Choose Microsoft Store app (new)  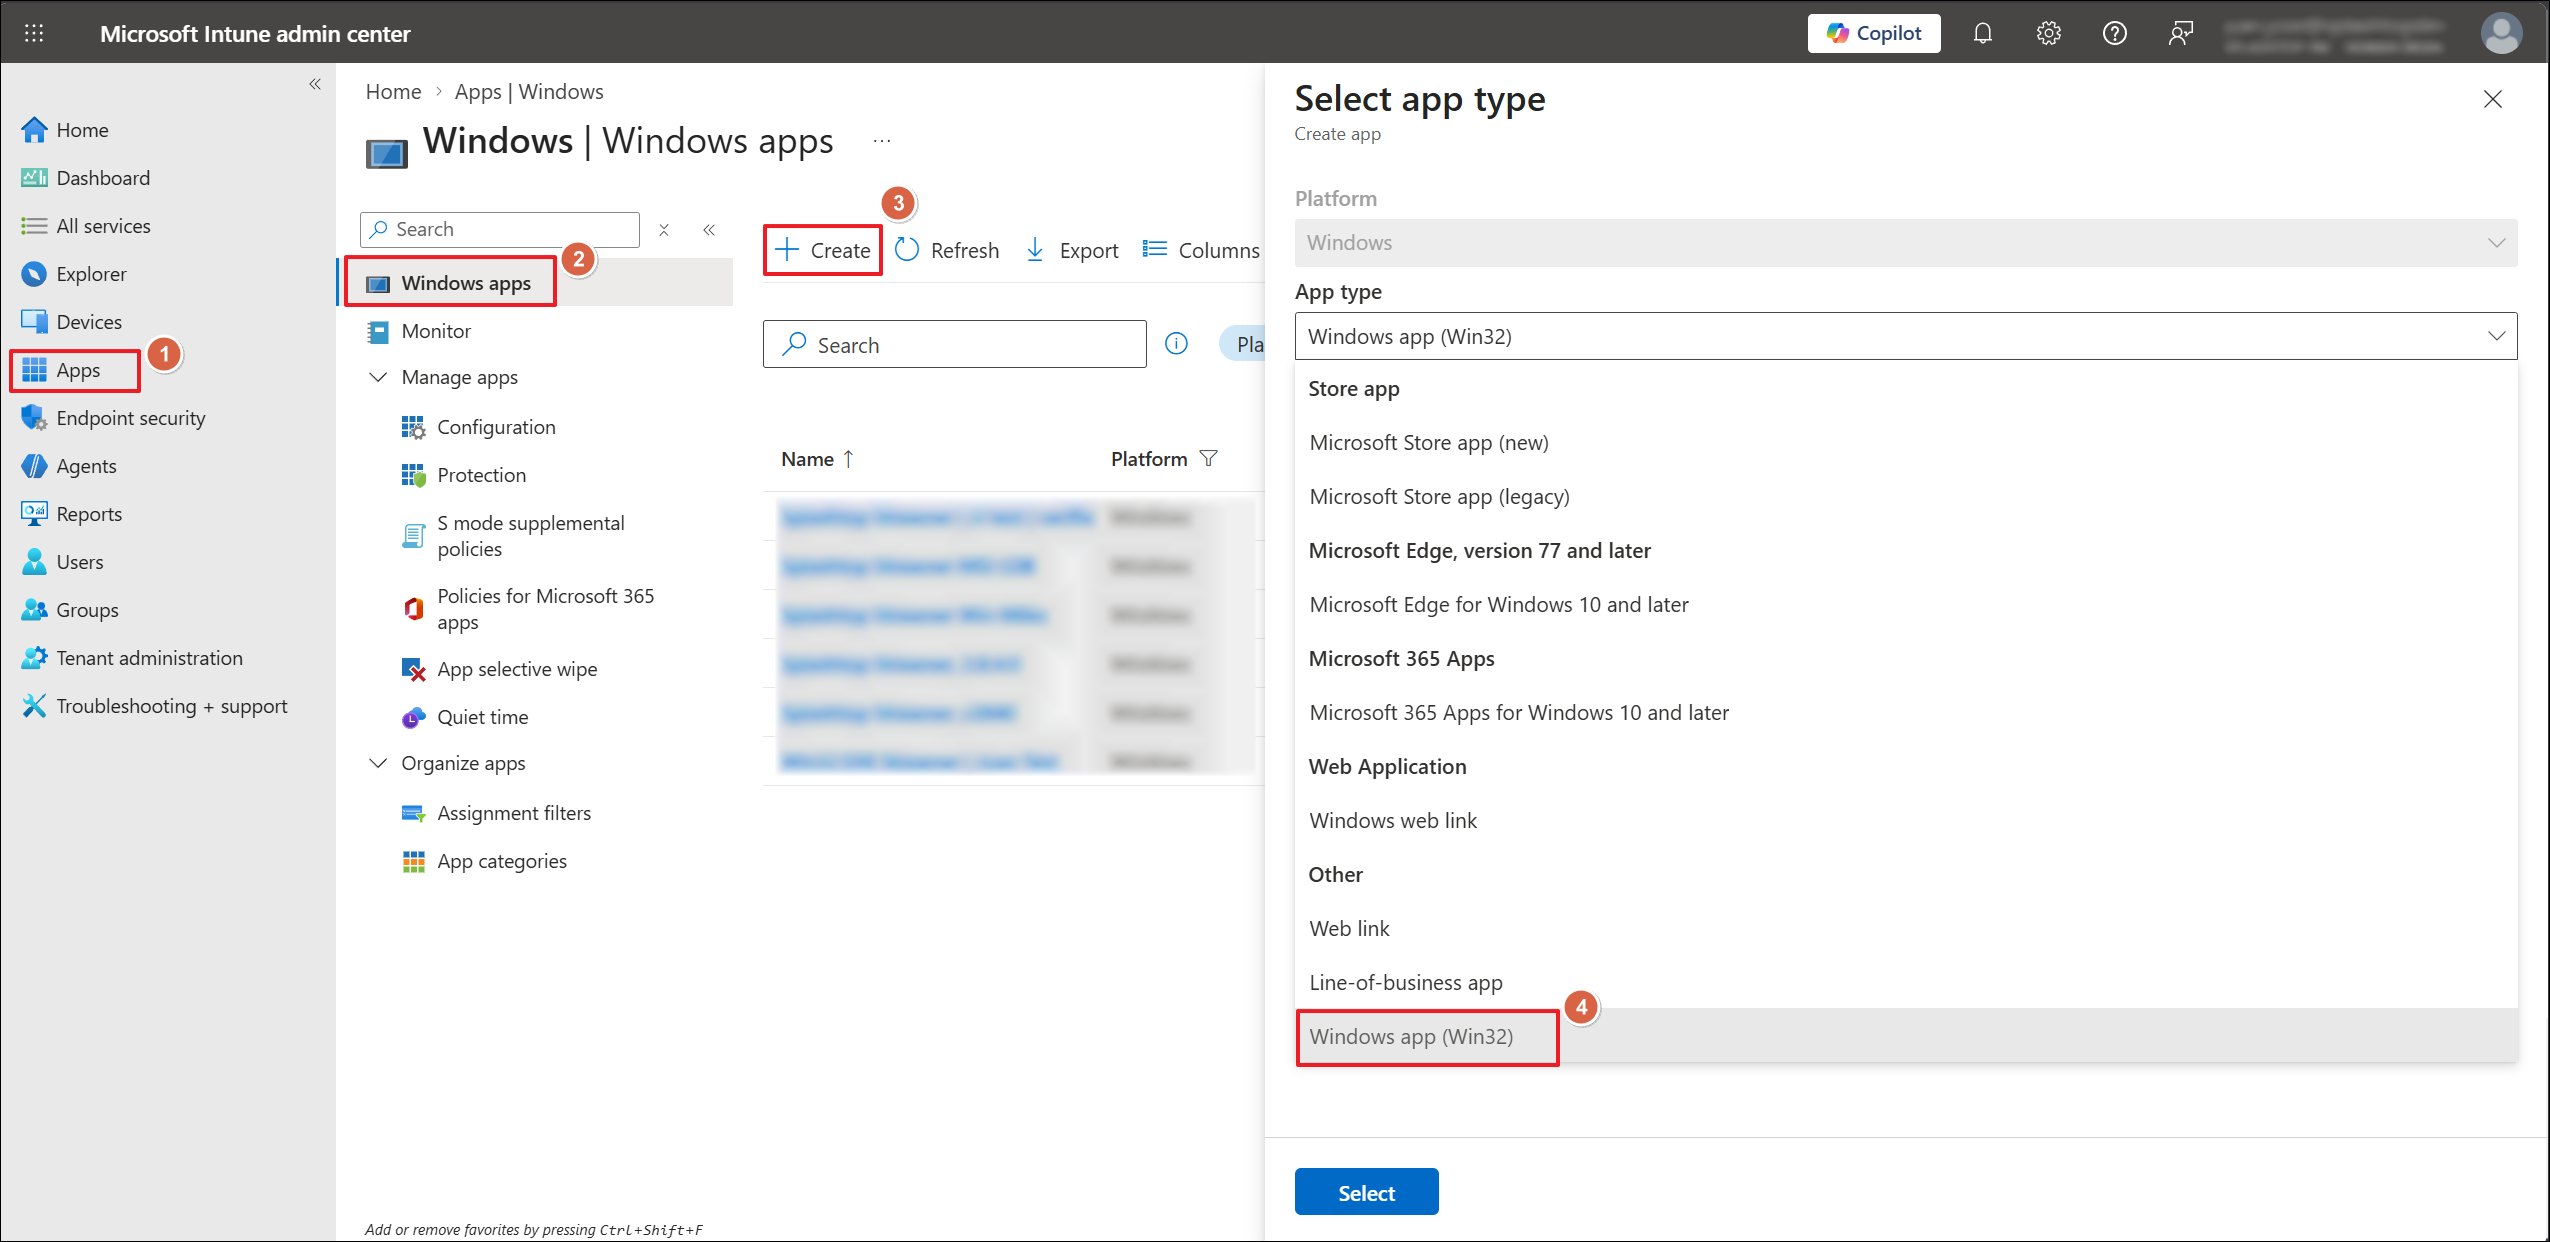(1906, 443)
